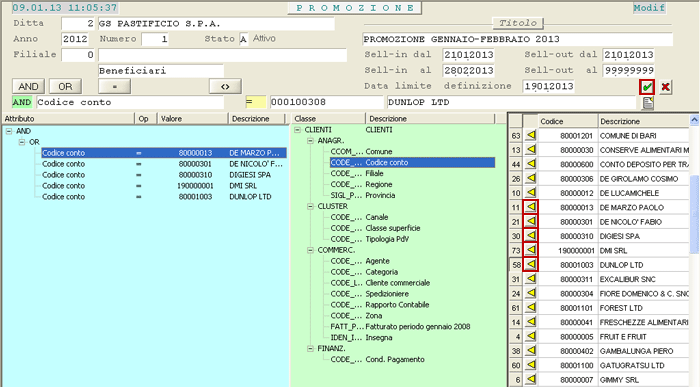The height and width of the screenshot is (387, 700).
Task: Collapse the CLIENTI class tree
Action: [298, 130]
